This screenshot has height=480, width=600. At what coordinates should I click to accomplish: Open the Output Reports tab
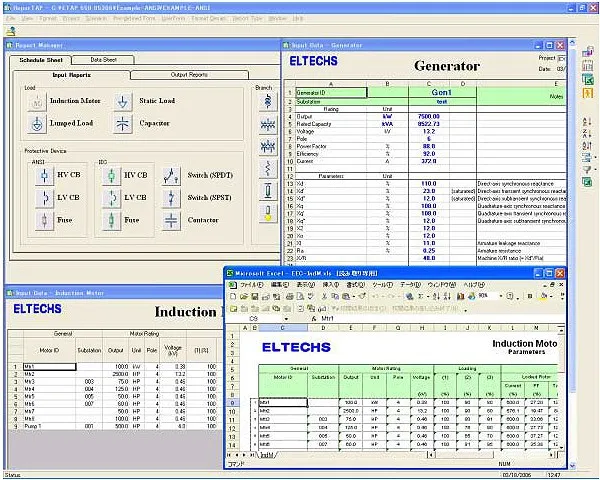pos(189,75)
